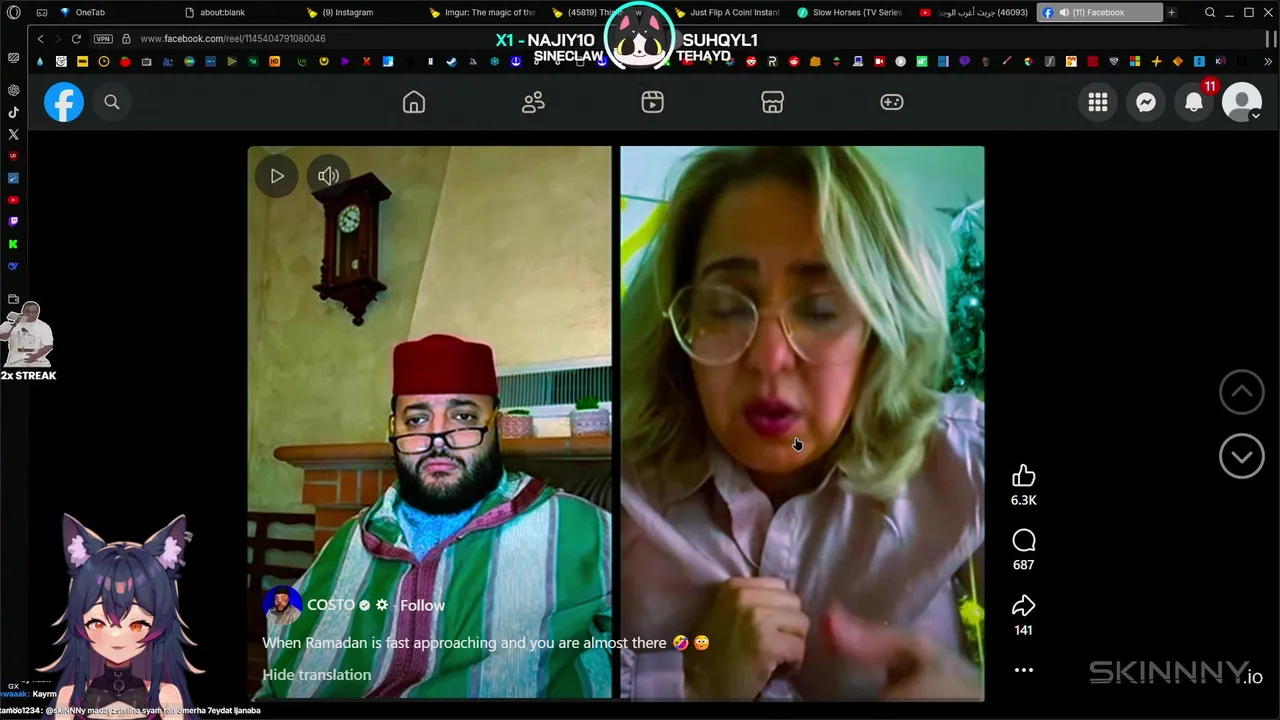The height and width of the screenshot is (720, 1280).
Task: Go to Facebook Home feed icon
Action: click(414, 102)
